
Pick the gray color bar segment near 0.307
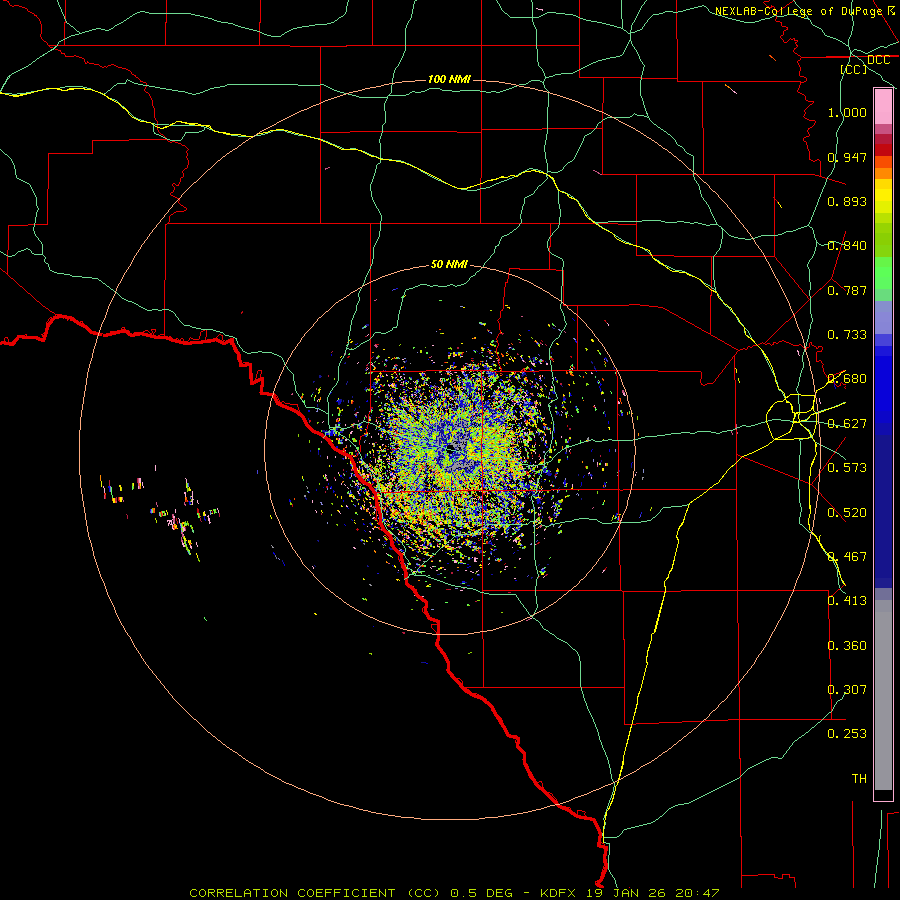[x=883, y=695]
